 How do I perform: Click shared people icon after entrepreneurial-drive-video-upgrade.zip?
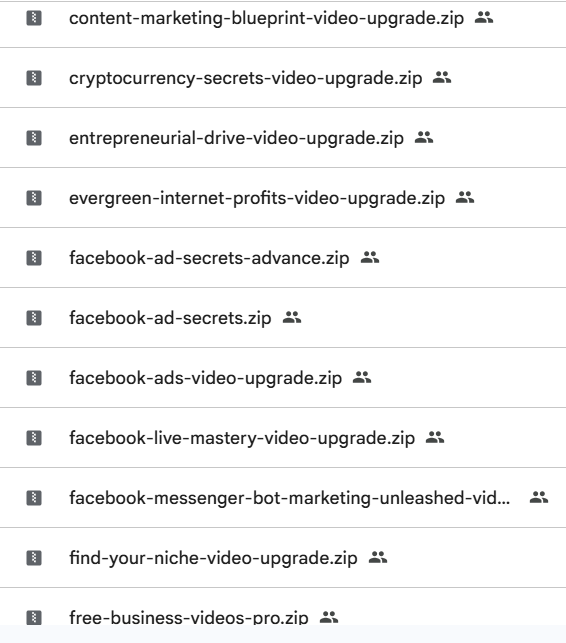pyautogui.click(x=424, y=137)
